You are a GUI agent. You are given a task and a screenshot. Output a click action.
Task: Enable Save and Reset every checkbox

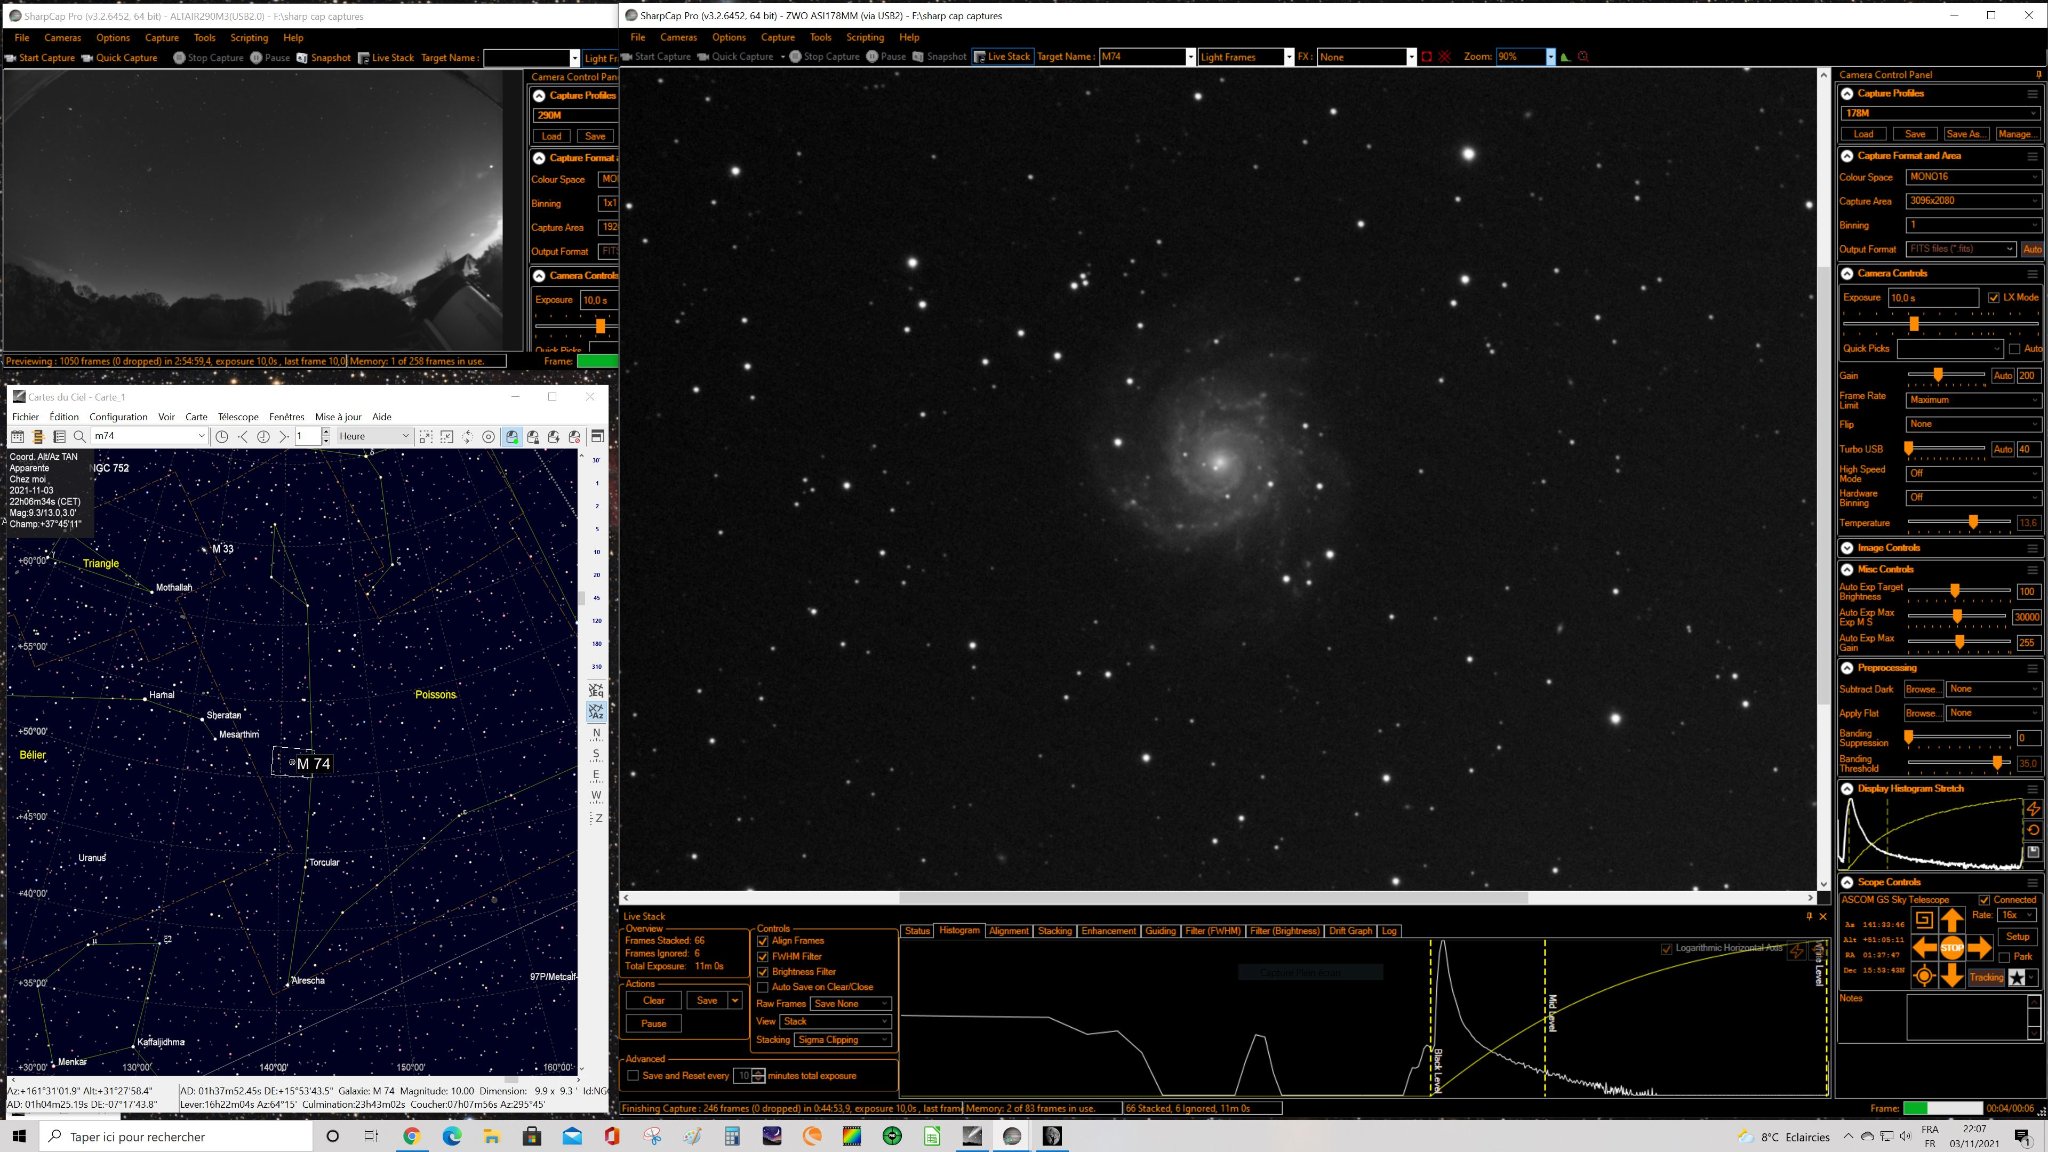633,1076
